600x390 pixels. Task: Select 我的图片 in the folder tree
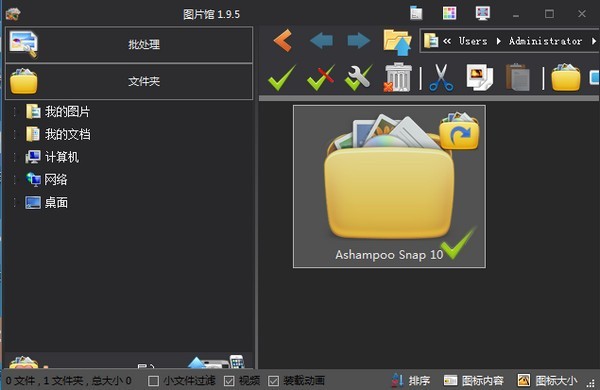pyautogui.click(x=67, y=112)
